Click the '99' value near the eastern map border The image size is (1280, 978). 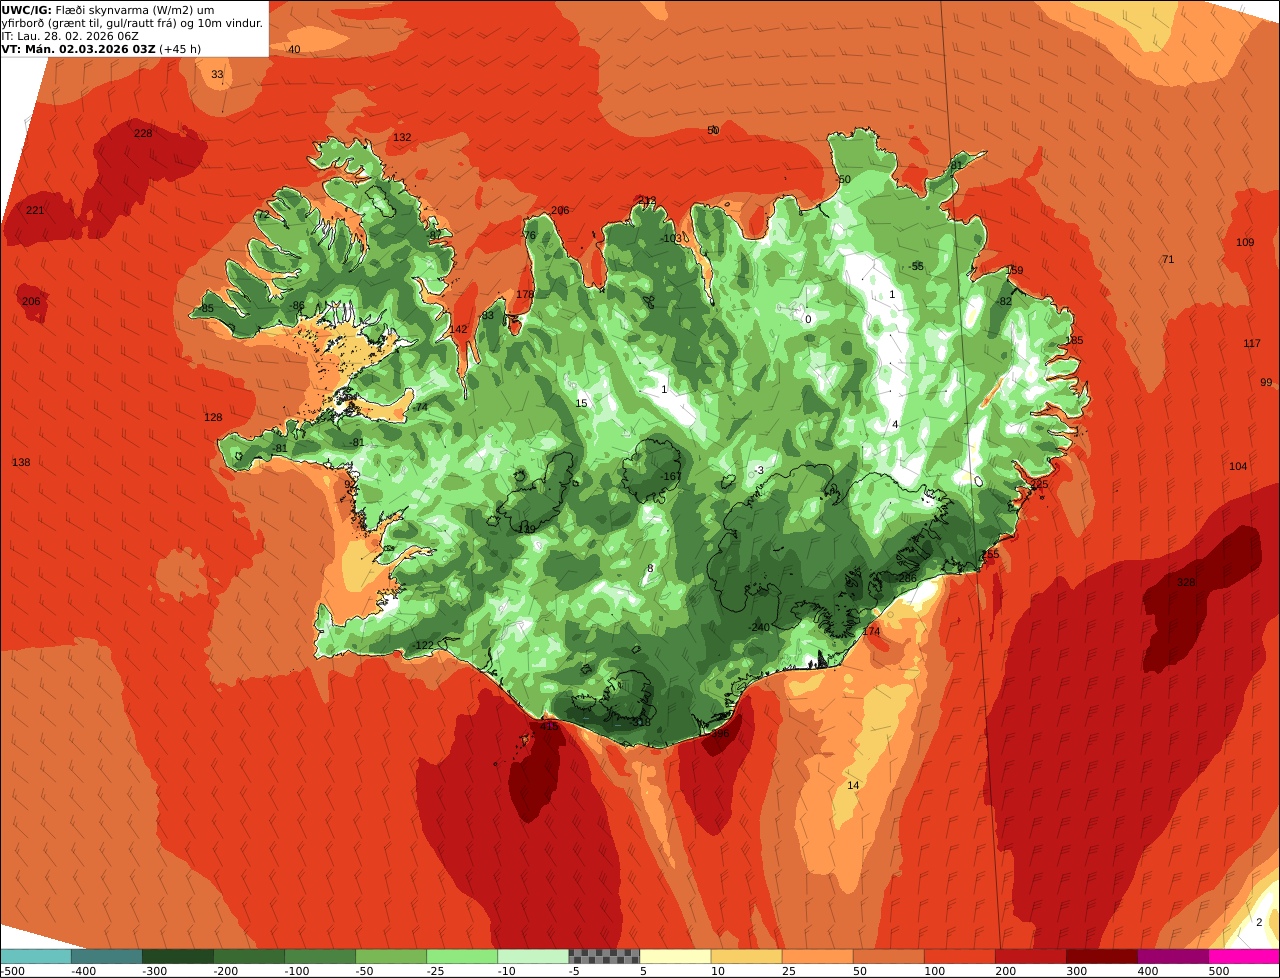1266,382
